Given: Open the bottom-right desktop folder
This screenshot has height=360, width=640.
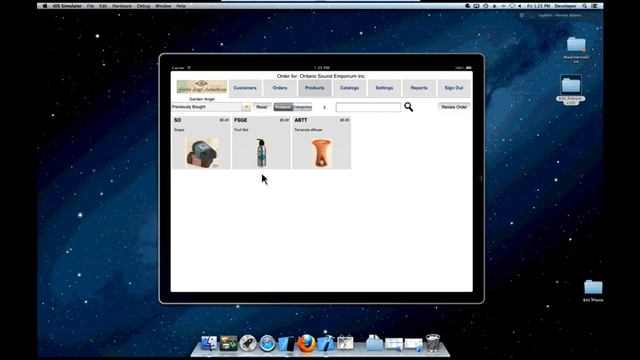Looking at the screenshot, I should [x=593, y=287].
